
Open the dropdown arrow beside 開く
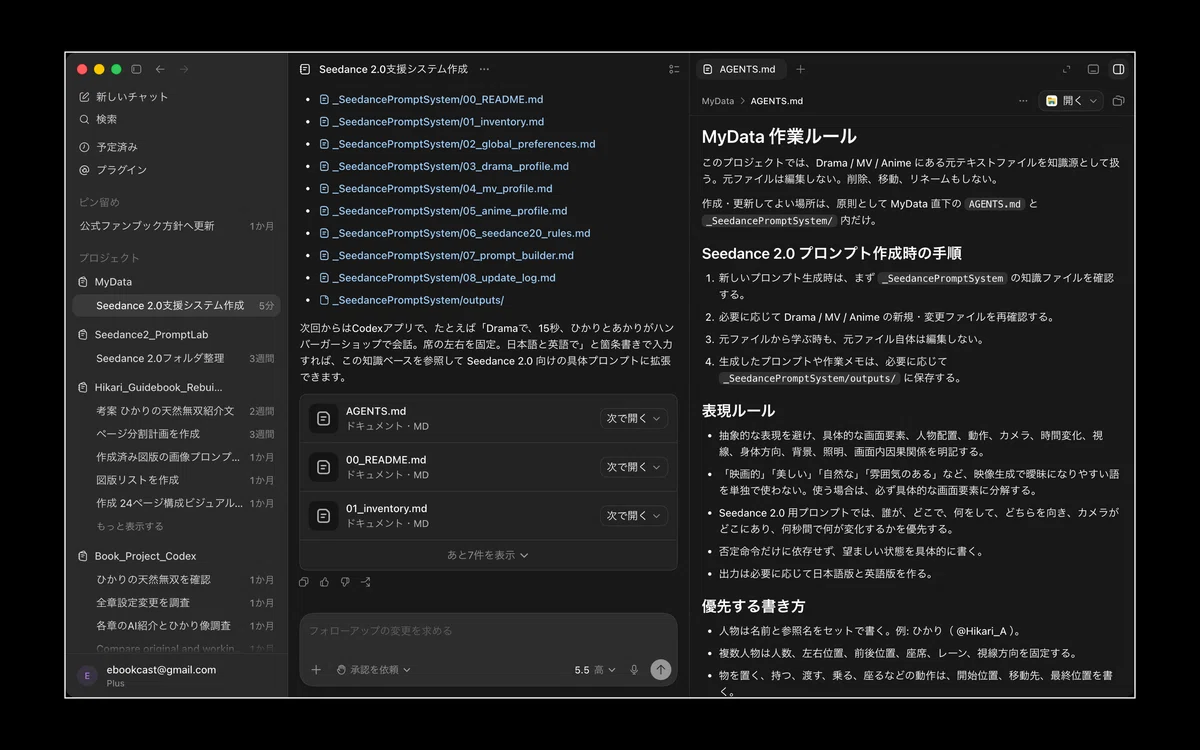pos(1094,100)
